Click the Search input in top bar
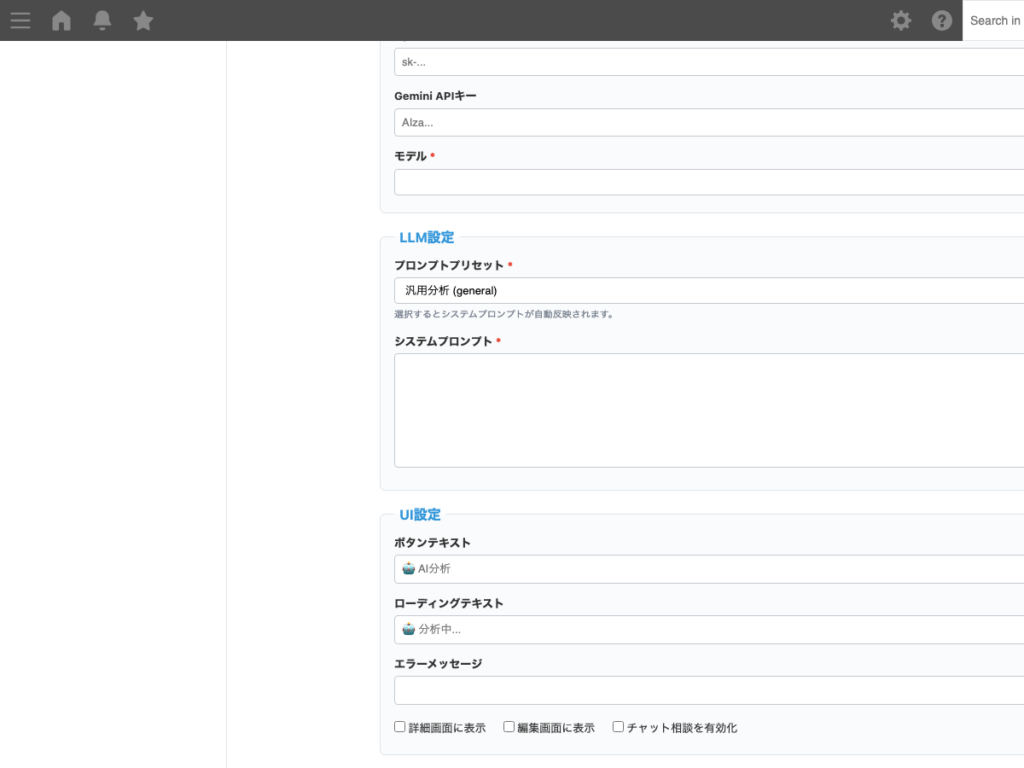Image resolution: width=1024 pixels, height=768 pixels. click(x=994, y=20)
